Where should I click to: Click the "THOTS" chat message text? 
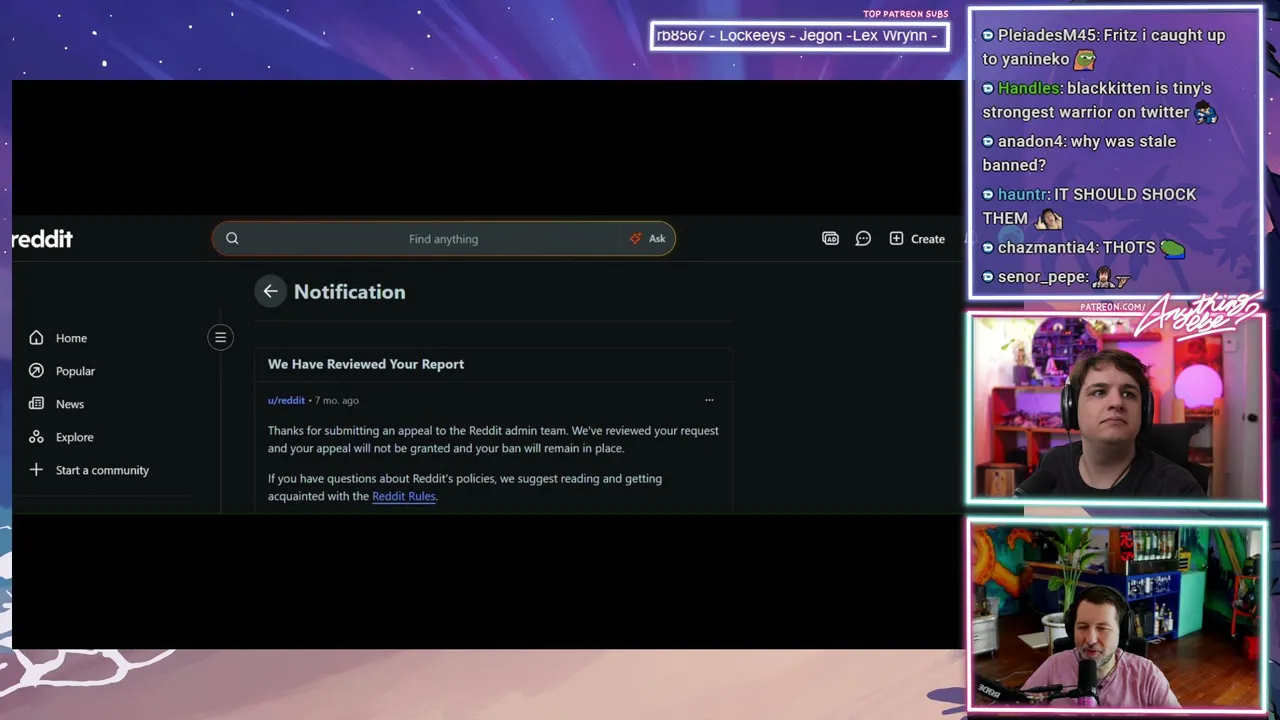pos(1129,247)
